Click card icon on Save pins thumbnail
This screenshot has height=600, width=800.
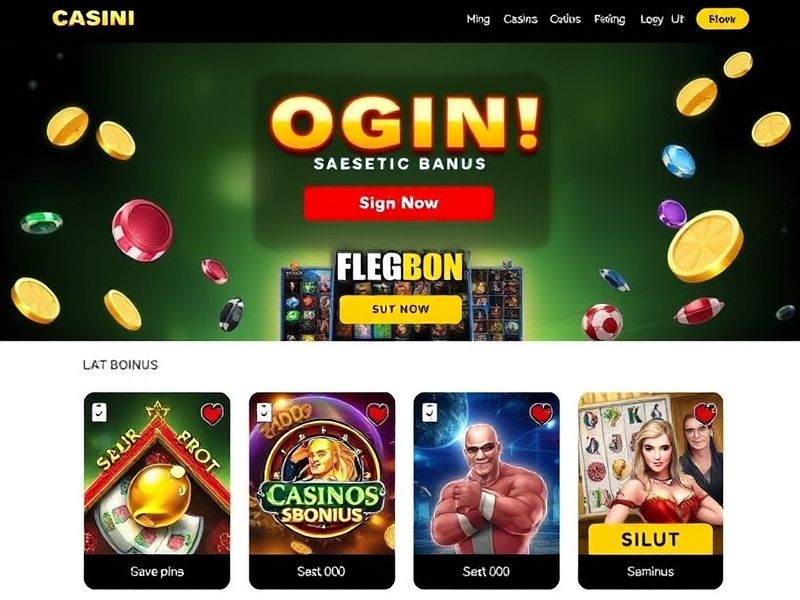coord(99,412)
